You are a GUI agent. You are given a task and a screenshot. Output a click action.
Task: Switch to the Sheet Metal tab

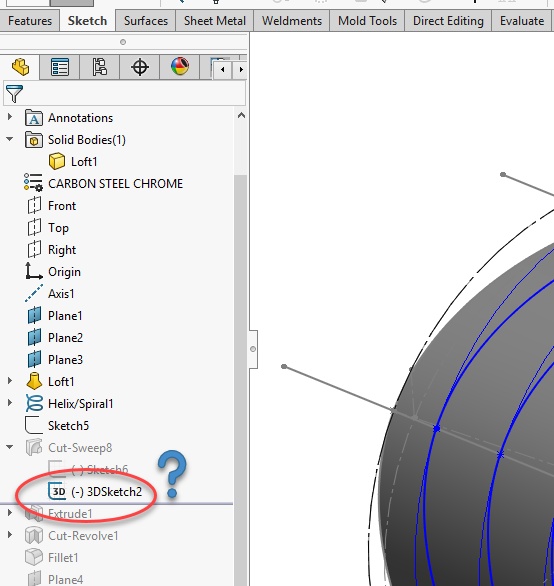click(x=215, y=21)
